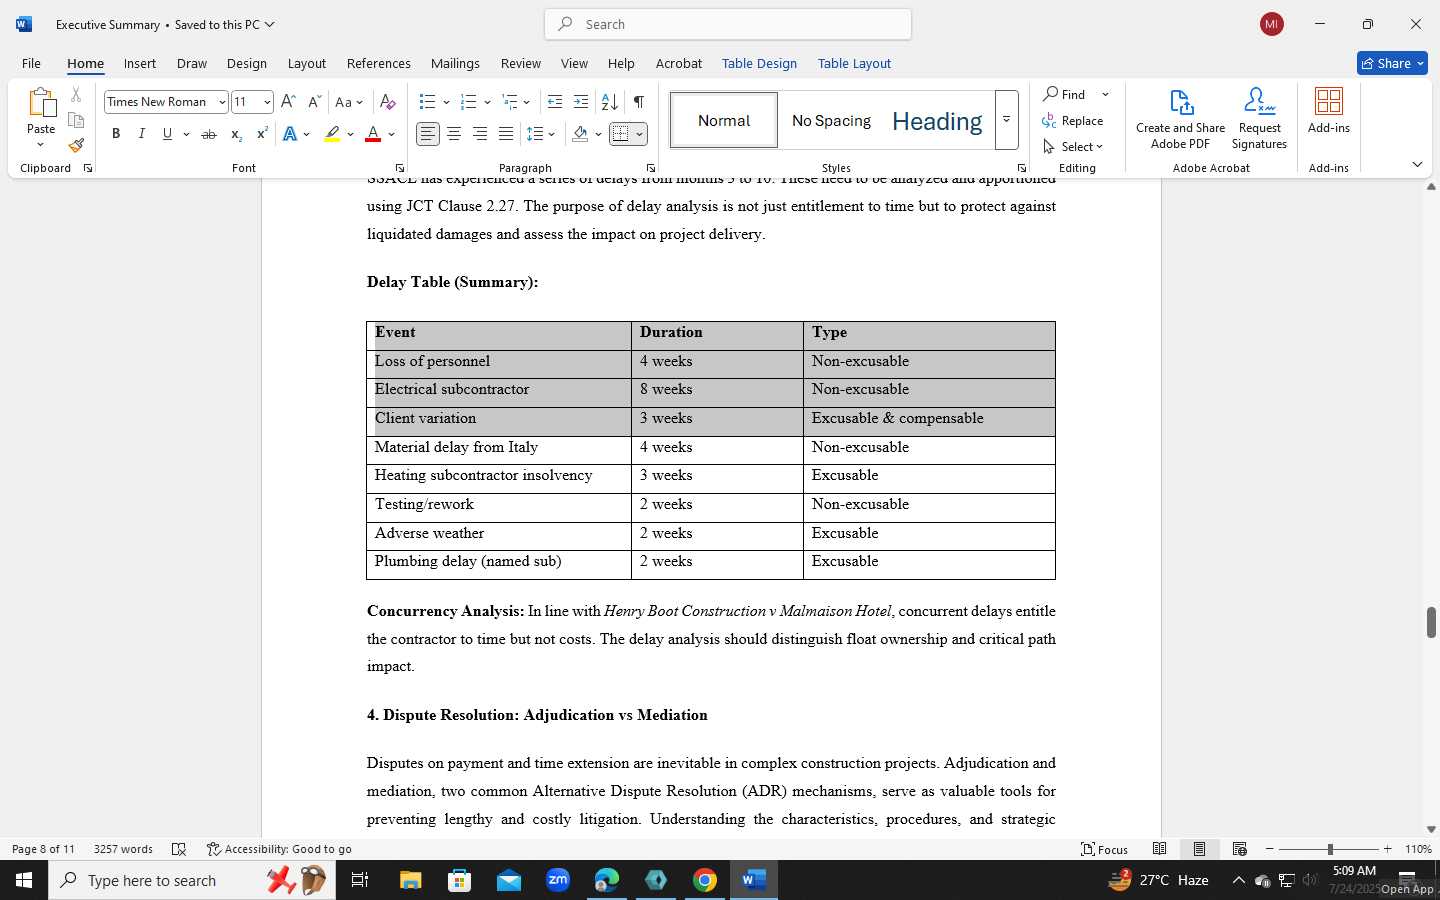This screenshot has height=900, width=1440.
Task: Increase font size with grow icon
Action: (288, 102)
